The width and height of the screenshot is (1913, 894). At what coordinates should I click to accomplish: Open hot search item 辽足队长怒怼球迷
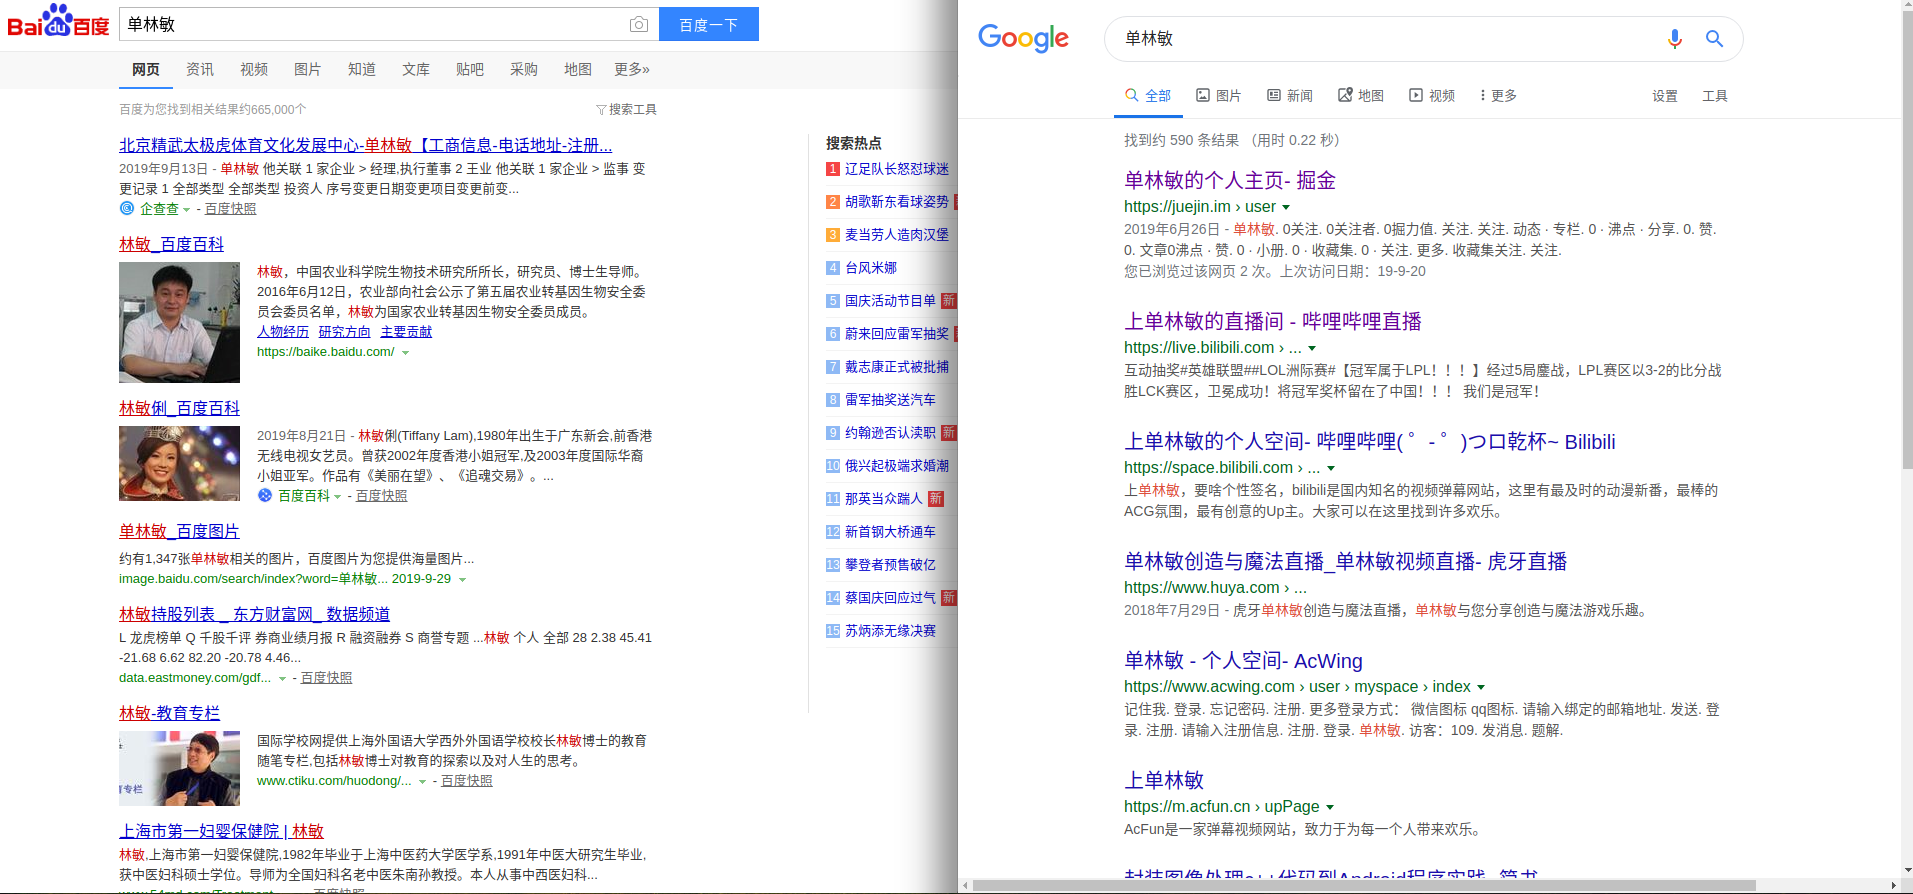coord(897,169)
